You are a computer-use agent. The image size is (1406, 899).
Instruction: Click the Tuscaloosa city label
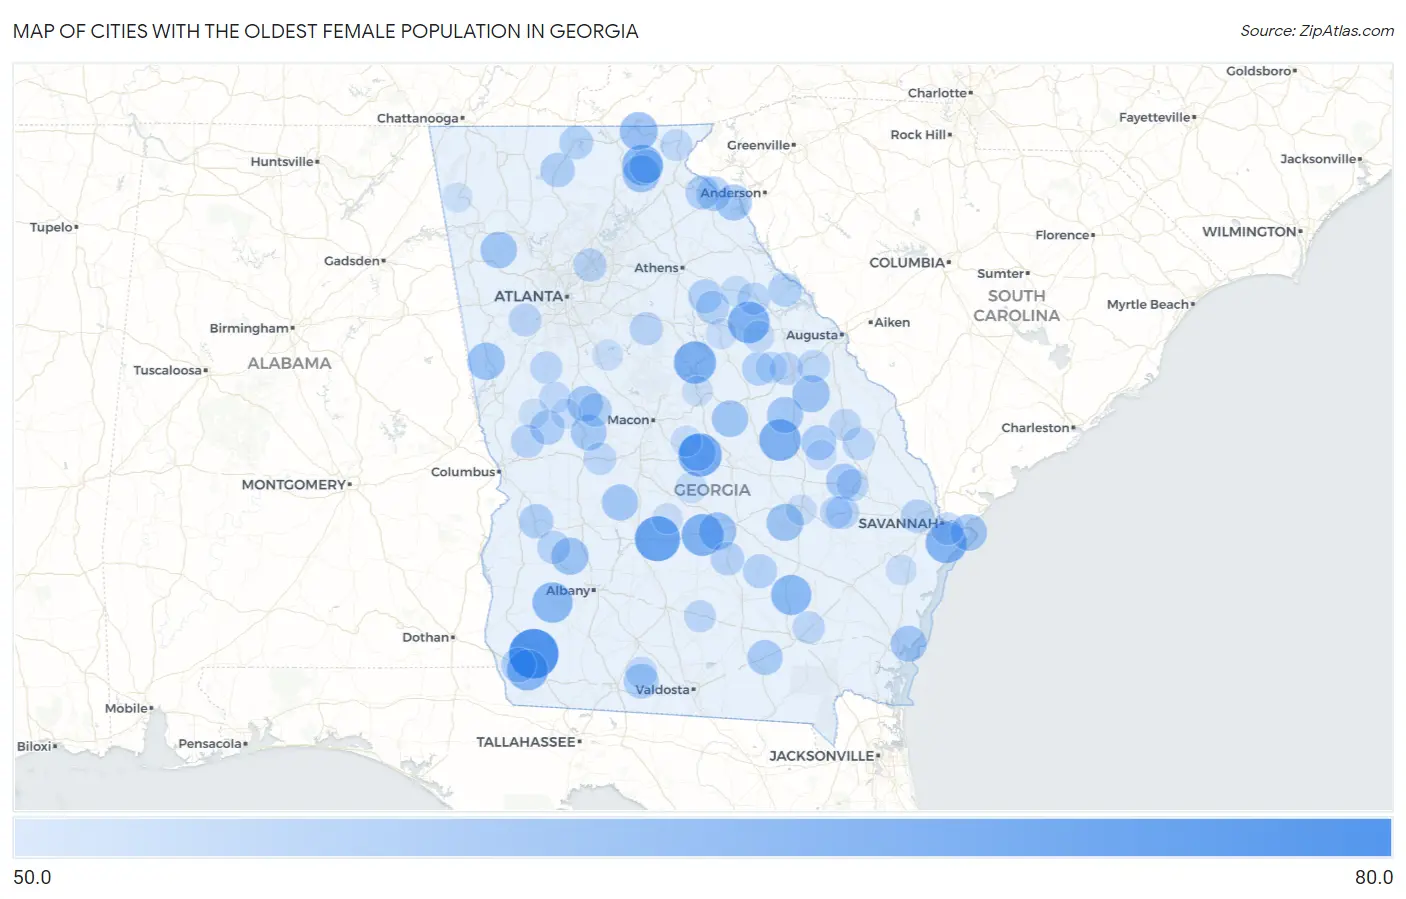(168, 371)
